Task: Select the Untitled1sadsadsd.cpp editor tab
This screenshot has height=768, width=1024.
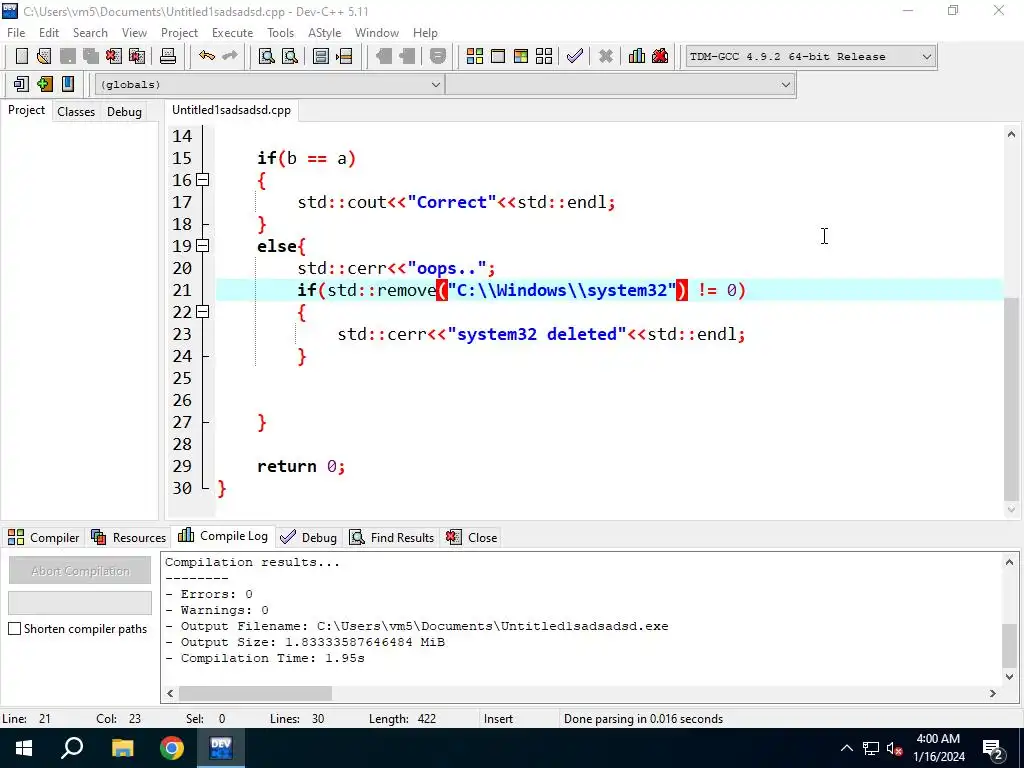Action: tap(231, 110)
